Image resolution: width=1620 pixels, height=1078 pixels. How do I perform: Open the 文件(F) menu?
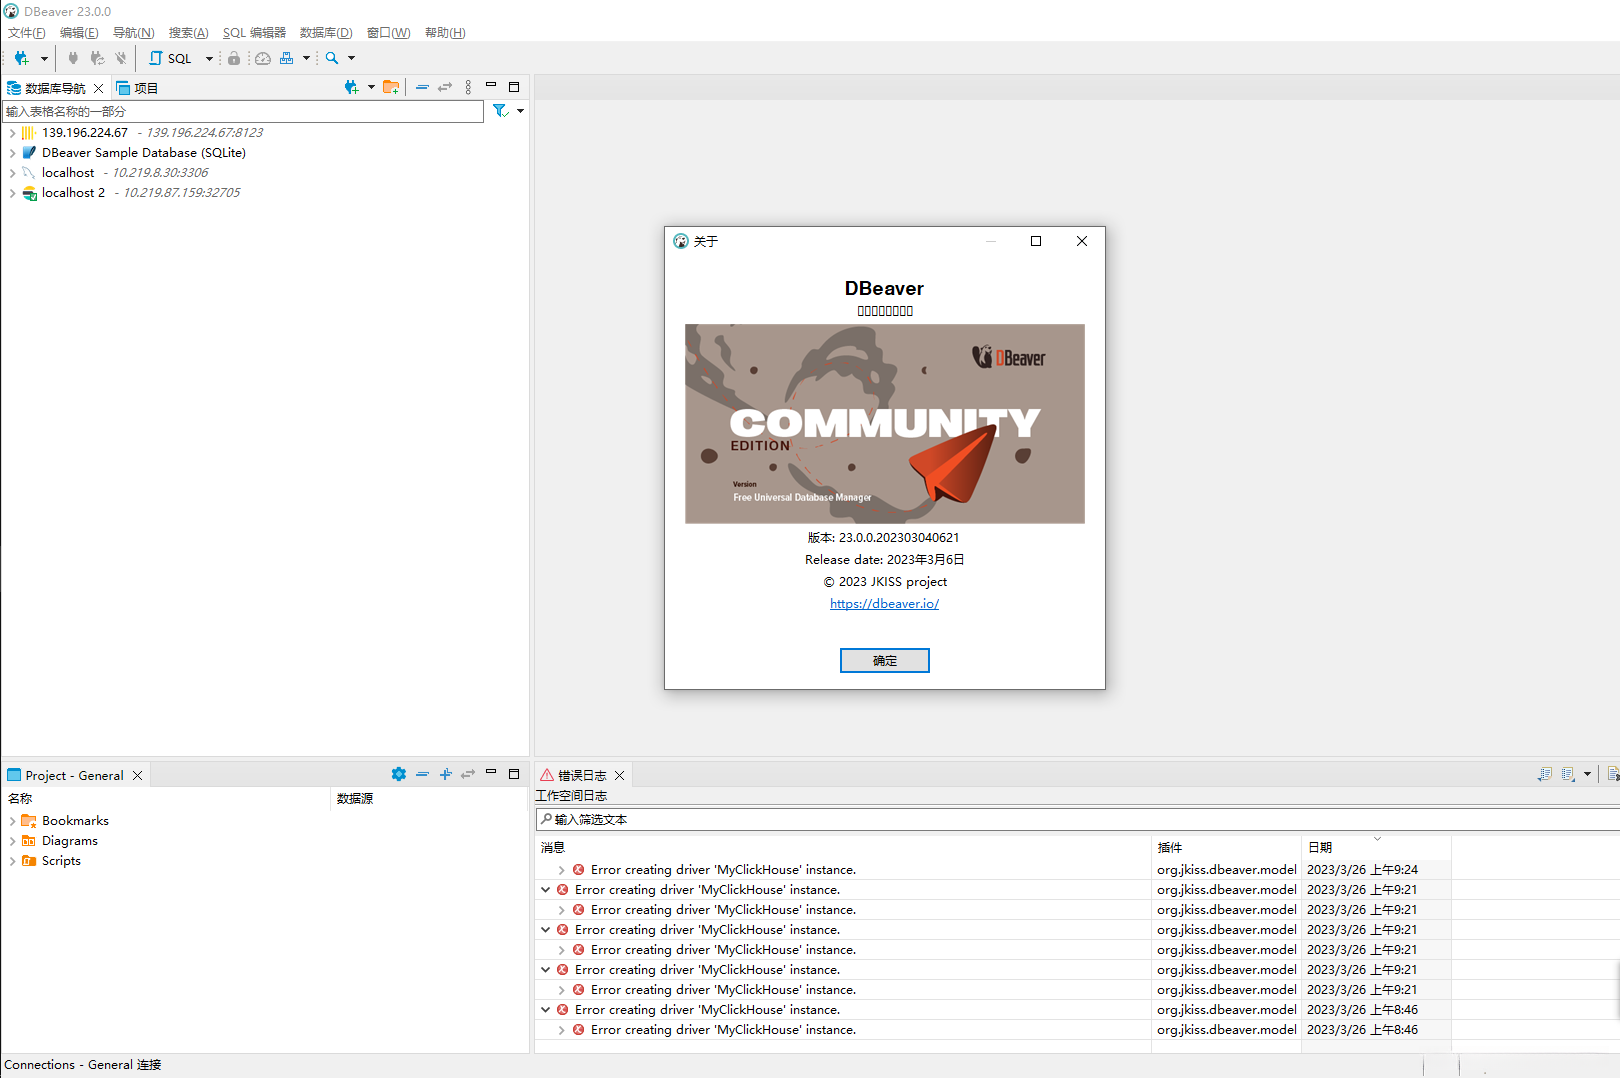pyautogui.click(x=27, y=32)
